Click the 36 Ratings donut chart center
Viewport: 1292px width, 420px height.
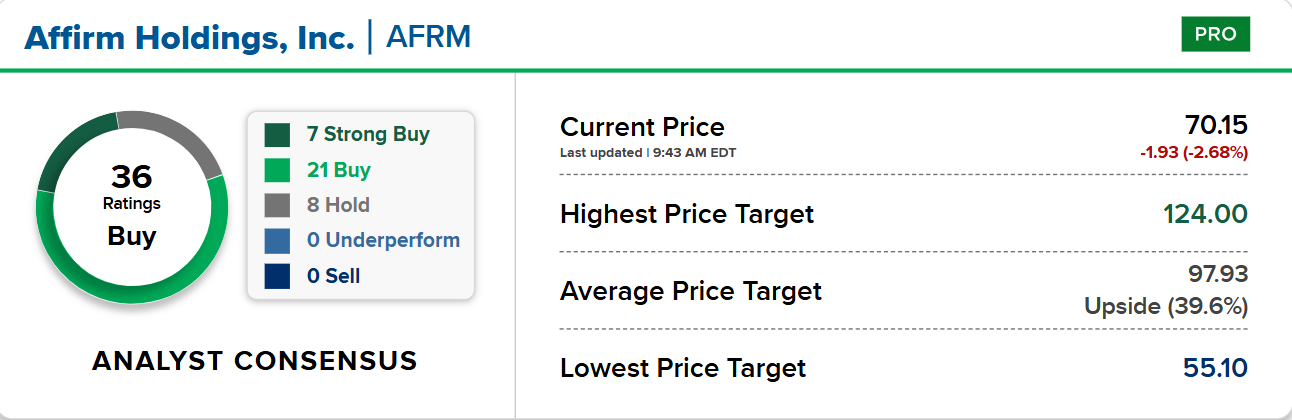[132, 207]
